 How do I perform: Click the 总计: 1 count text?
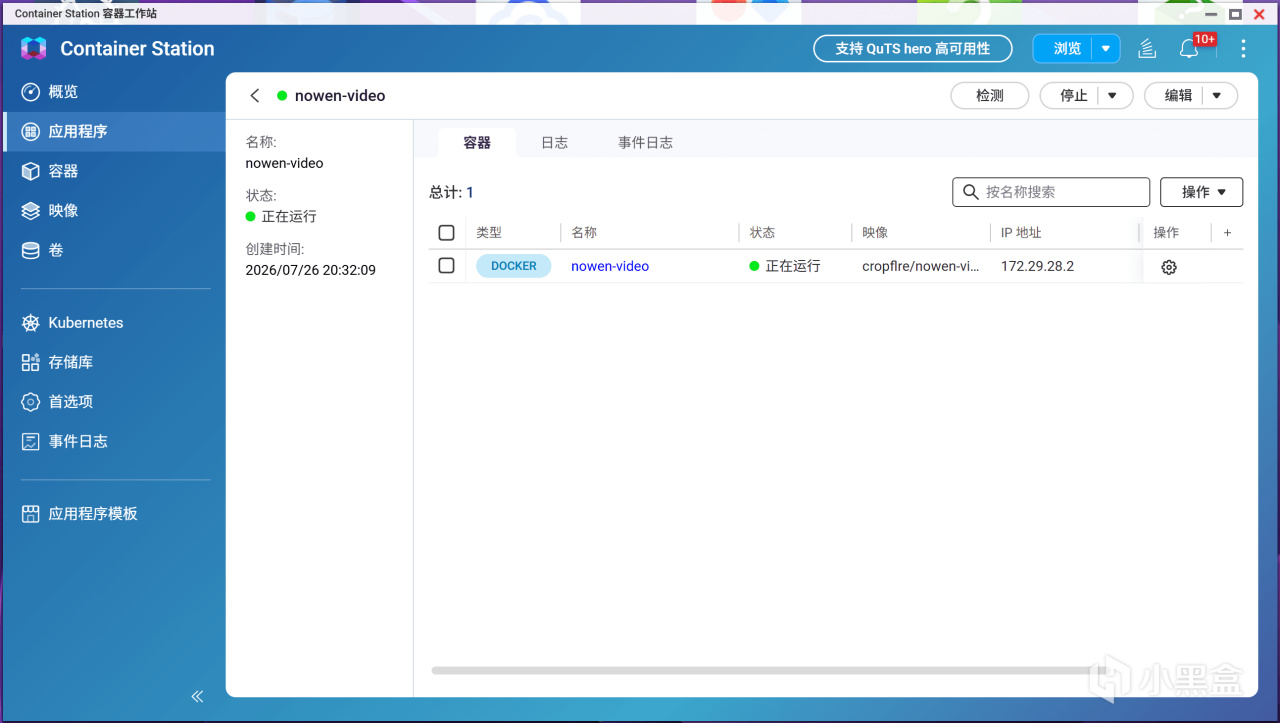click(452, 192)
